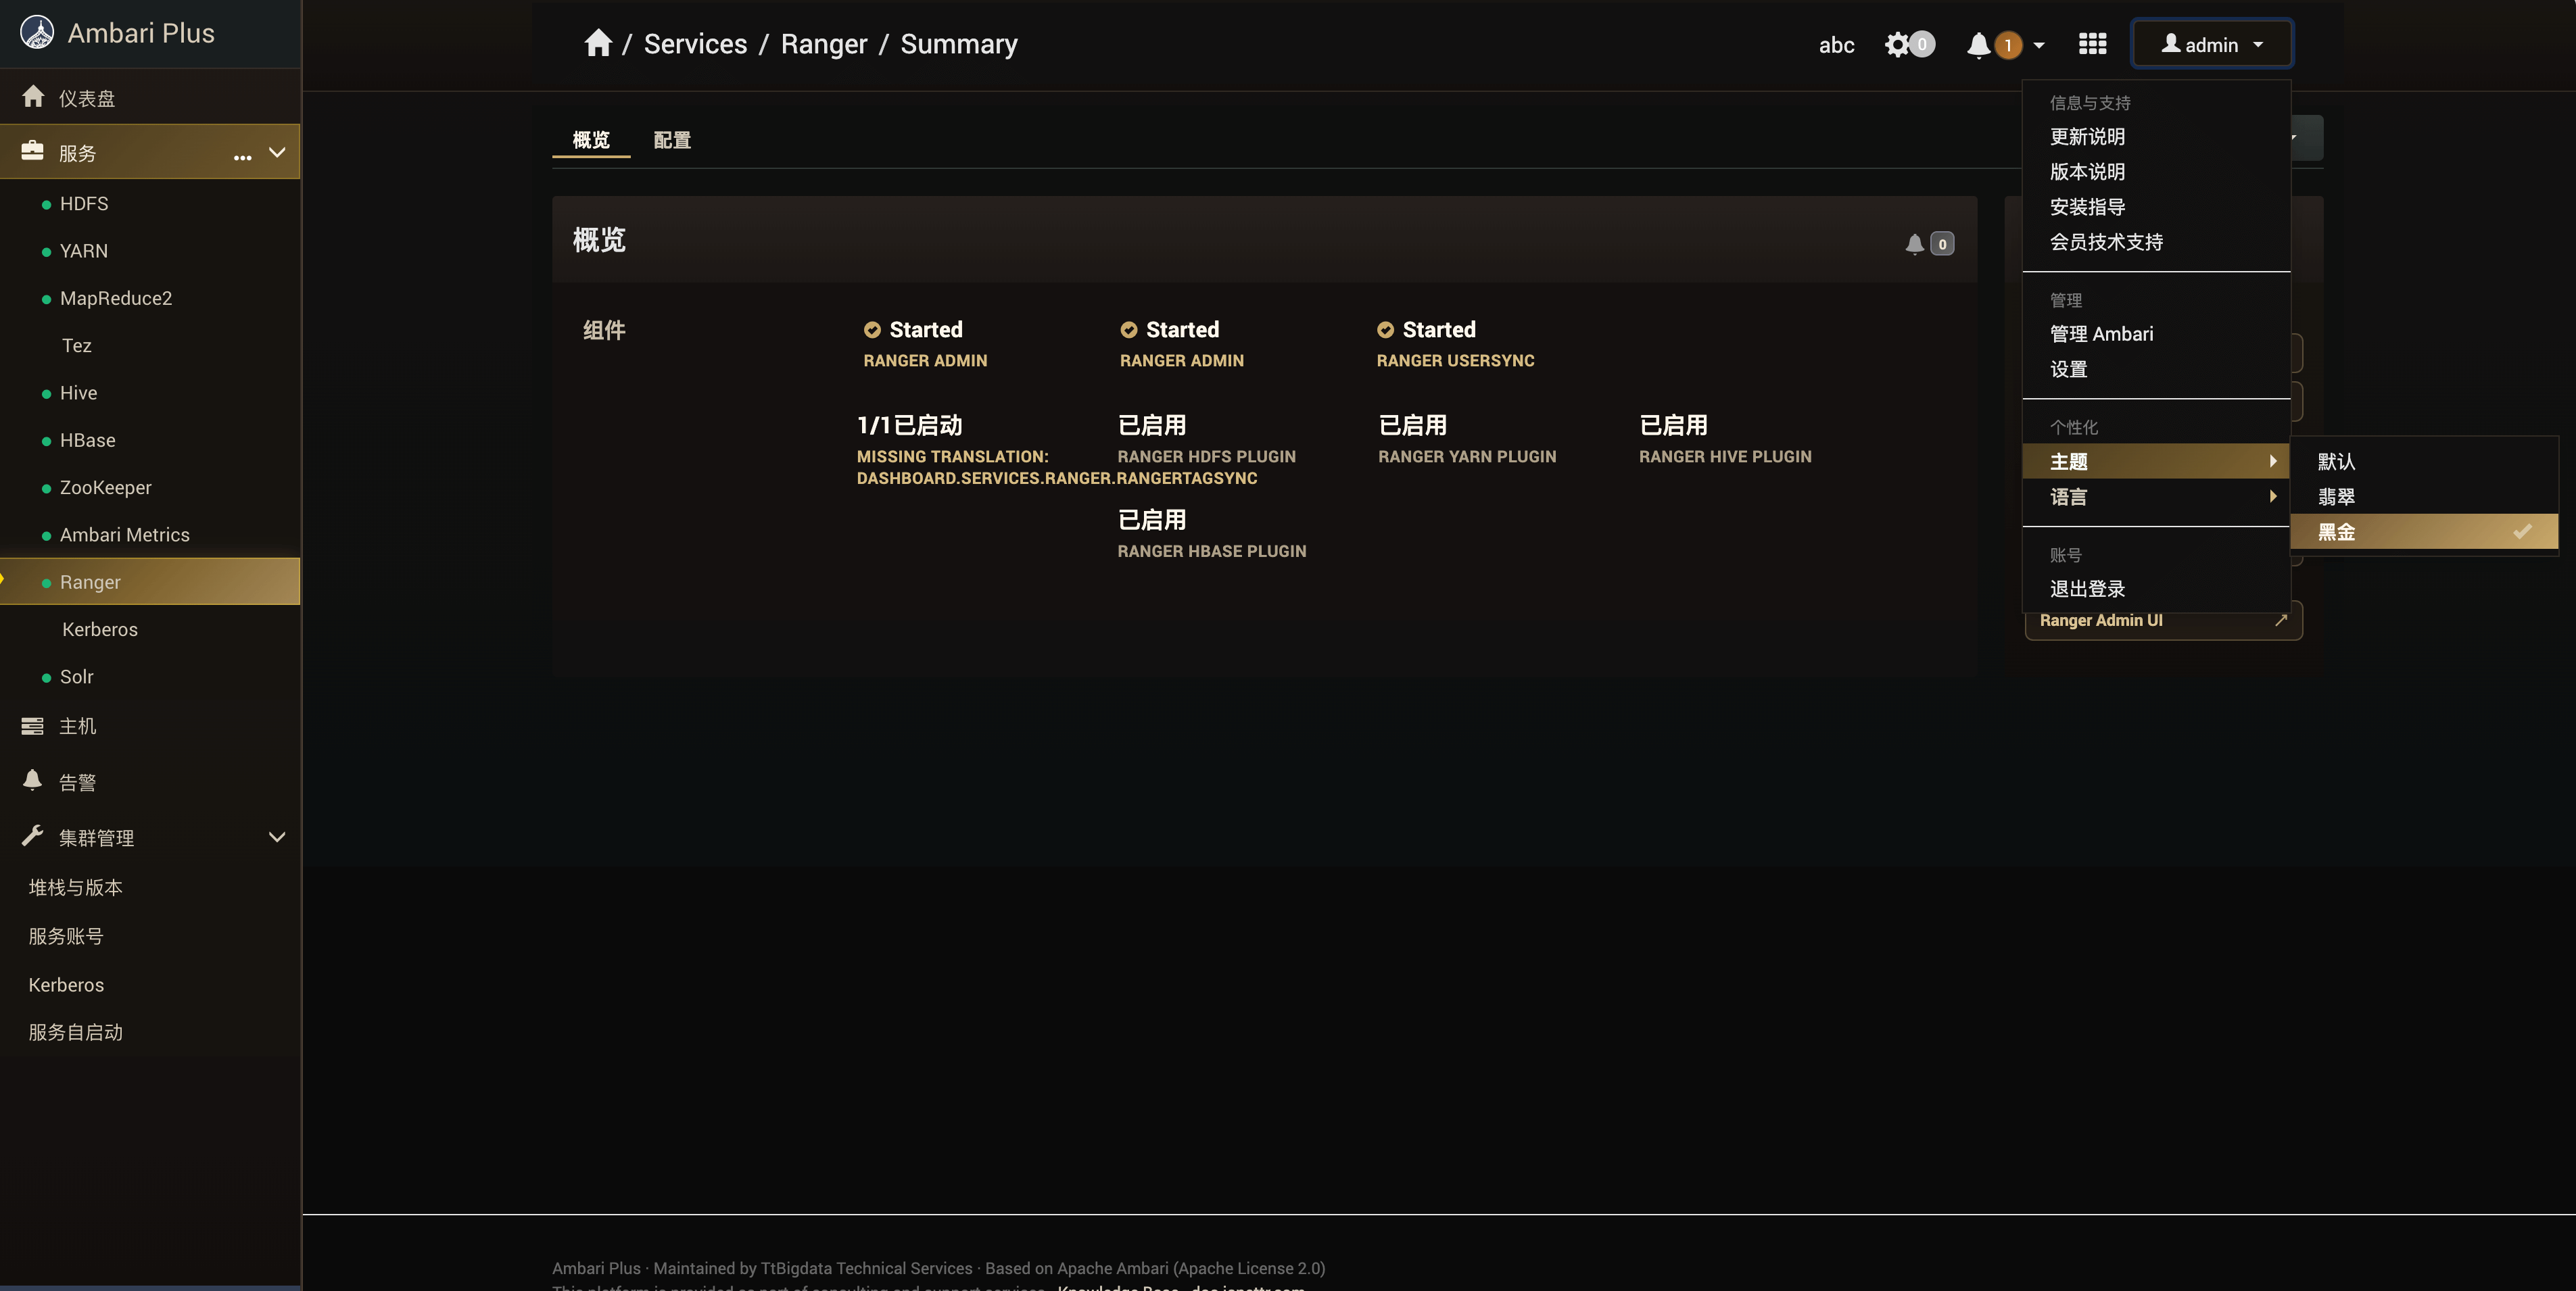Open 管理 Ambari menu entry
Screen dimensions: 2576x1291
click(2101, 334)
